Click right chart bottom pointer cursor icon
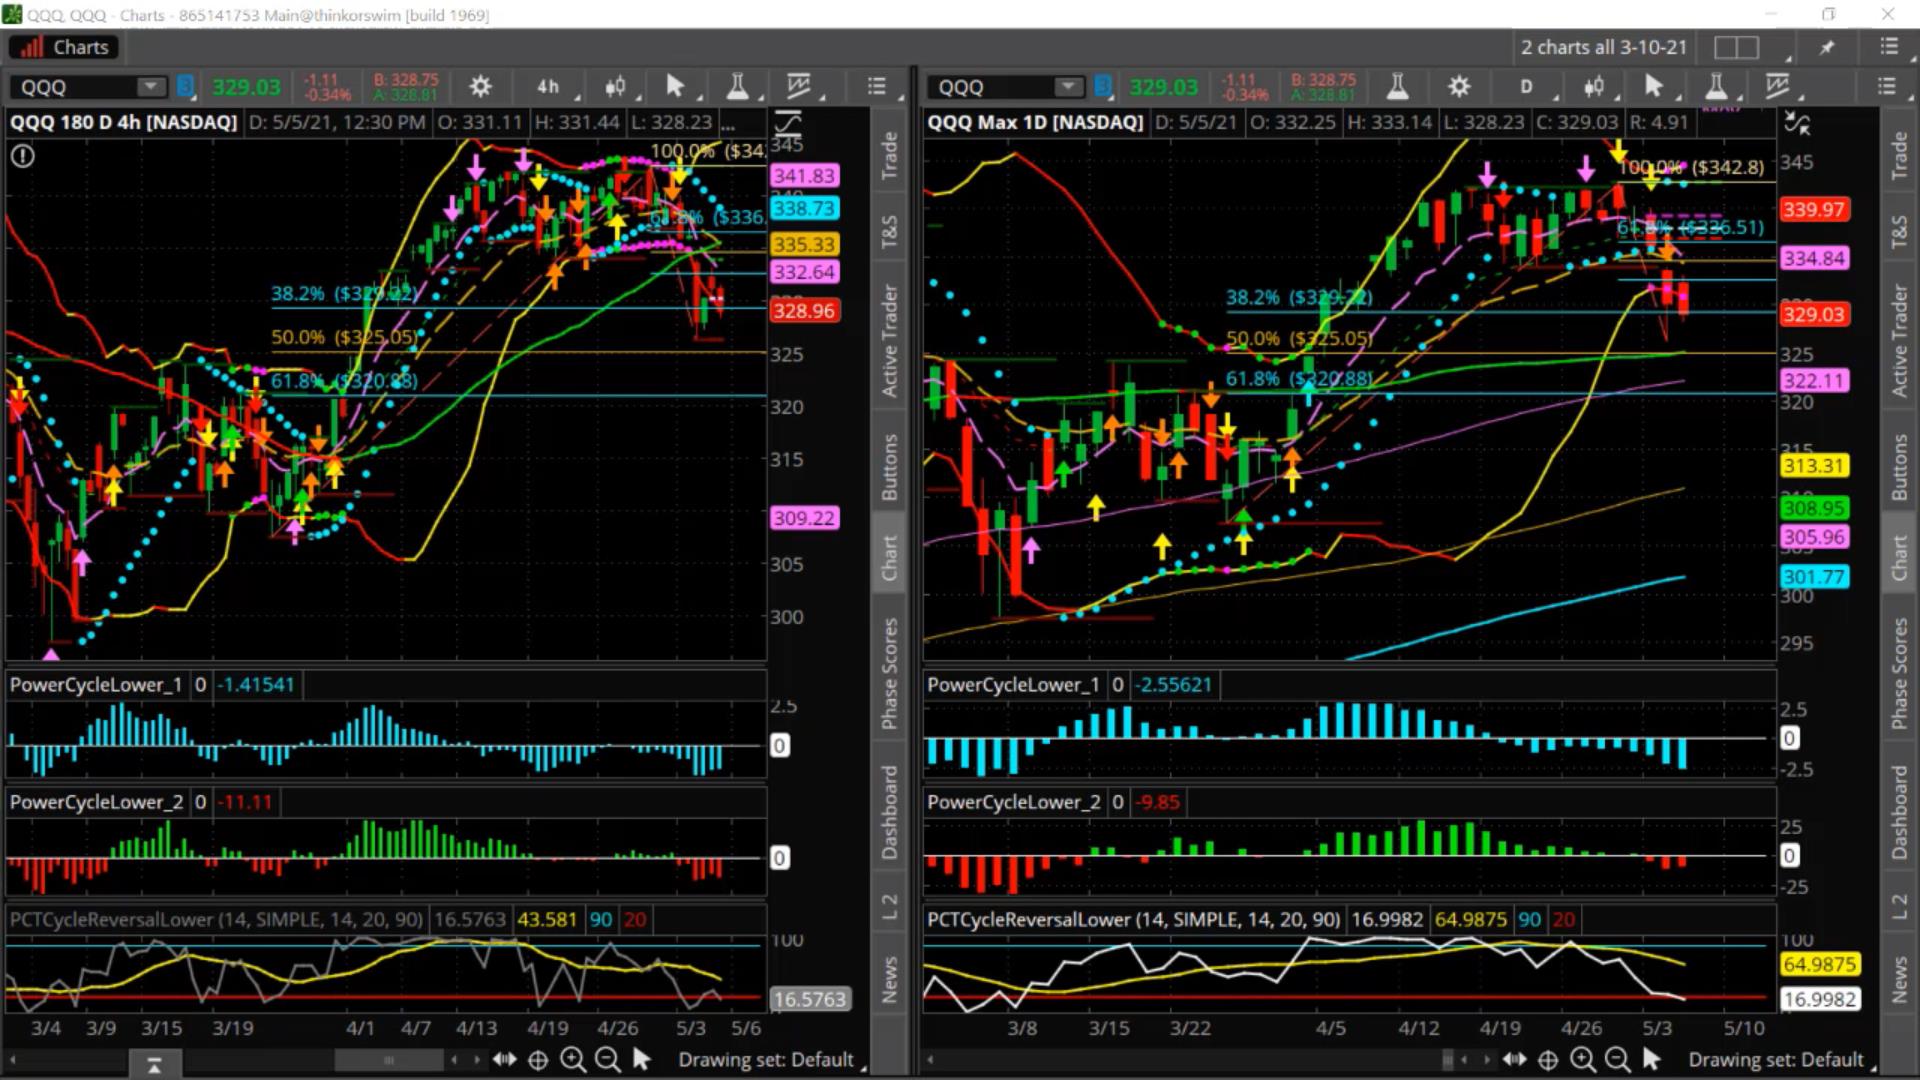This screenshot has width=1920, height=1080. [1652, 1060]
